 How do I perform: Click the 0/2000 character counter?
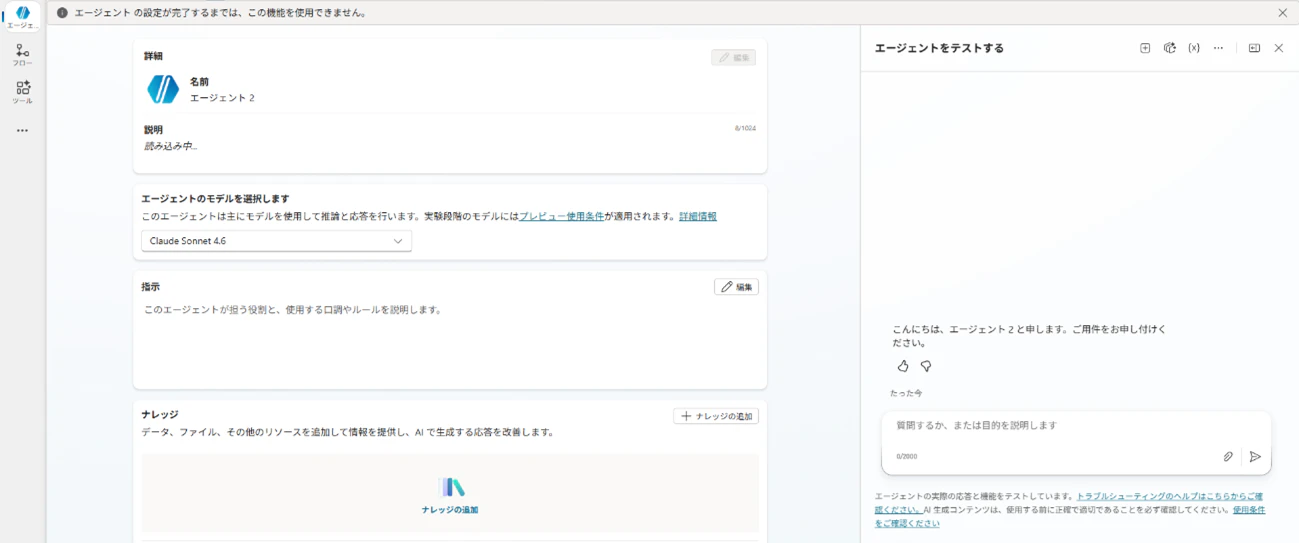coord(906,457)
